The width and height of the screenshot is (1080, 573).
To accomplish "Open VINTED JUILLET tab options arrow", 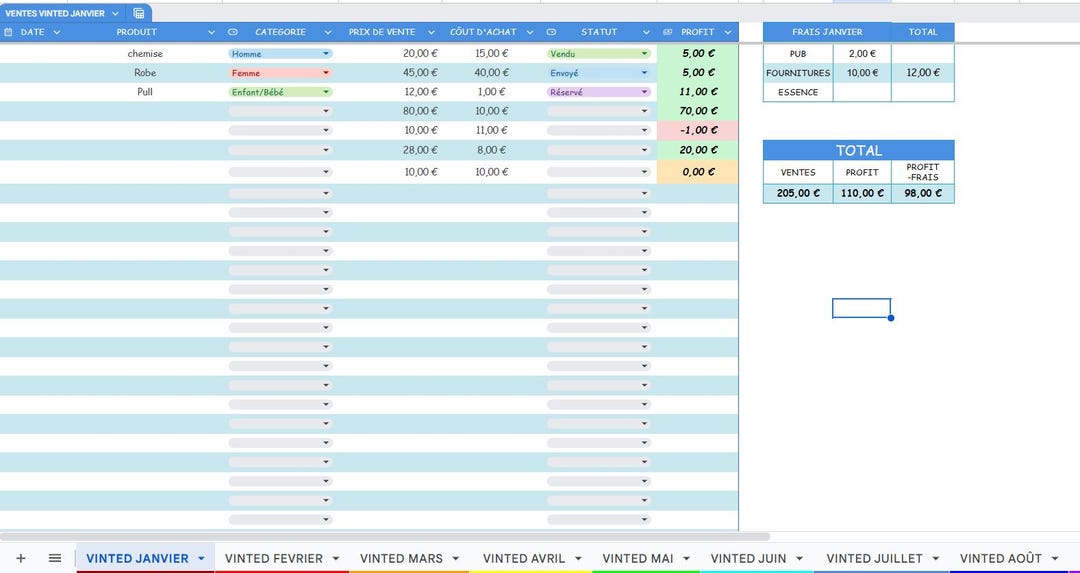I will pos(935,559).
